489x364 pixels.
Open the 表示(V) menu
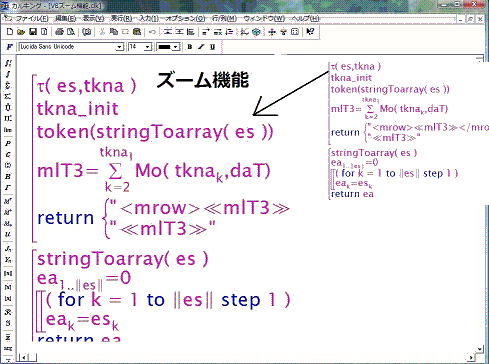point(93,18)
